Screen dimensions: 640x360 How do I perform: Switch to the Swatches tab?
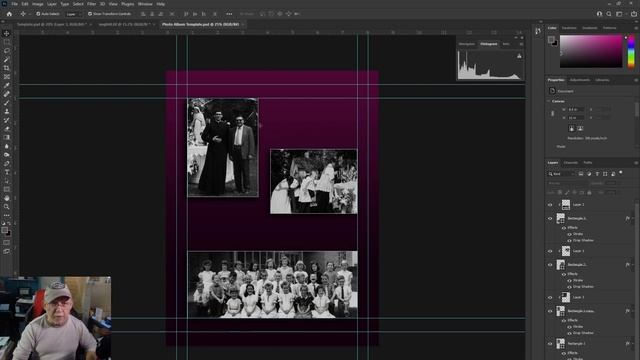(569, 28)
